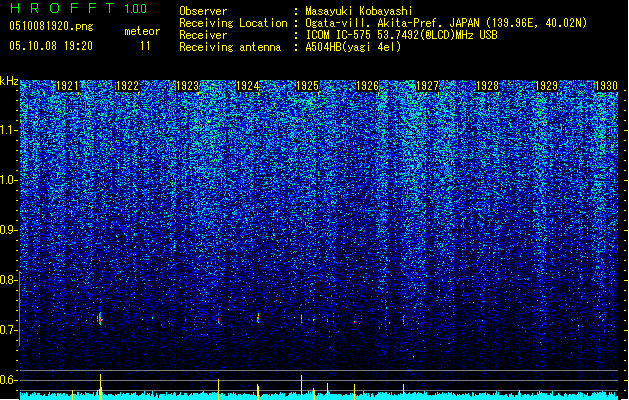Click the date stamp 05.10.08 19:20
Screen dimensions: 629x400
click(x=51, y=46)
